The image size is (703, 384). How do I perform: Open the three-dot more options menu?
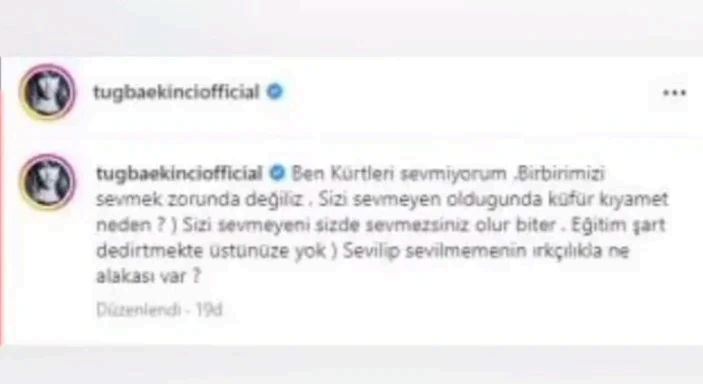click(674, 93)
